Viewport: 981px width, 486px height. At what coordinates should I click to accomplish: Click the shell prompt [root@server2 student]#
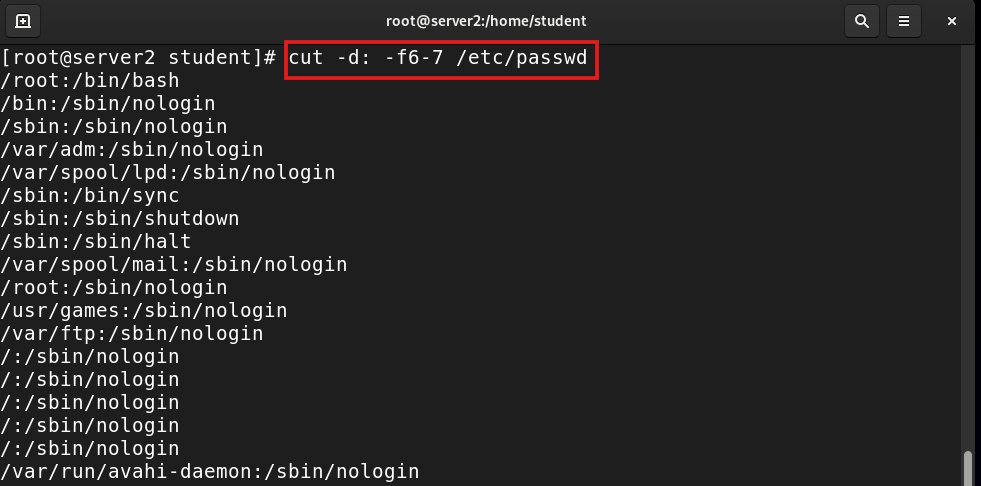[x=138, y=58]
